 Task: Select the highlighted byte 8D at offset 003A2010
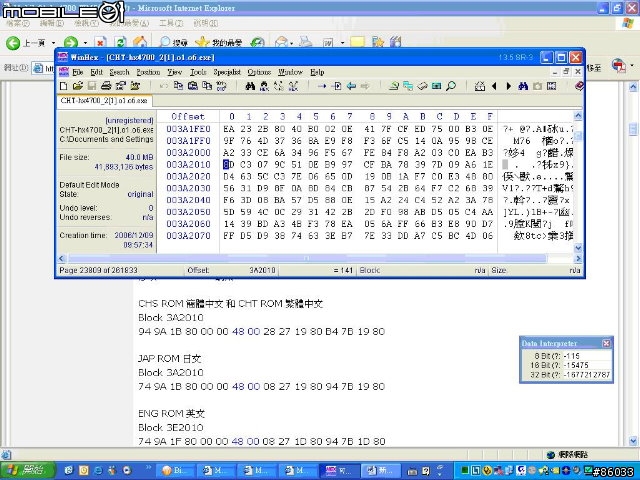(229, 164)
